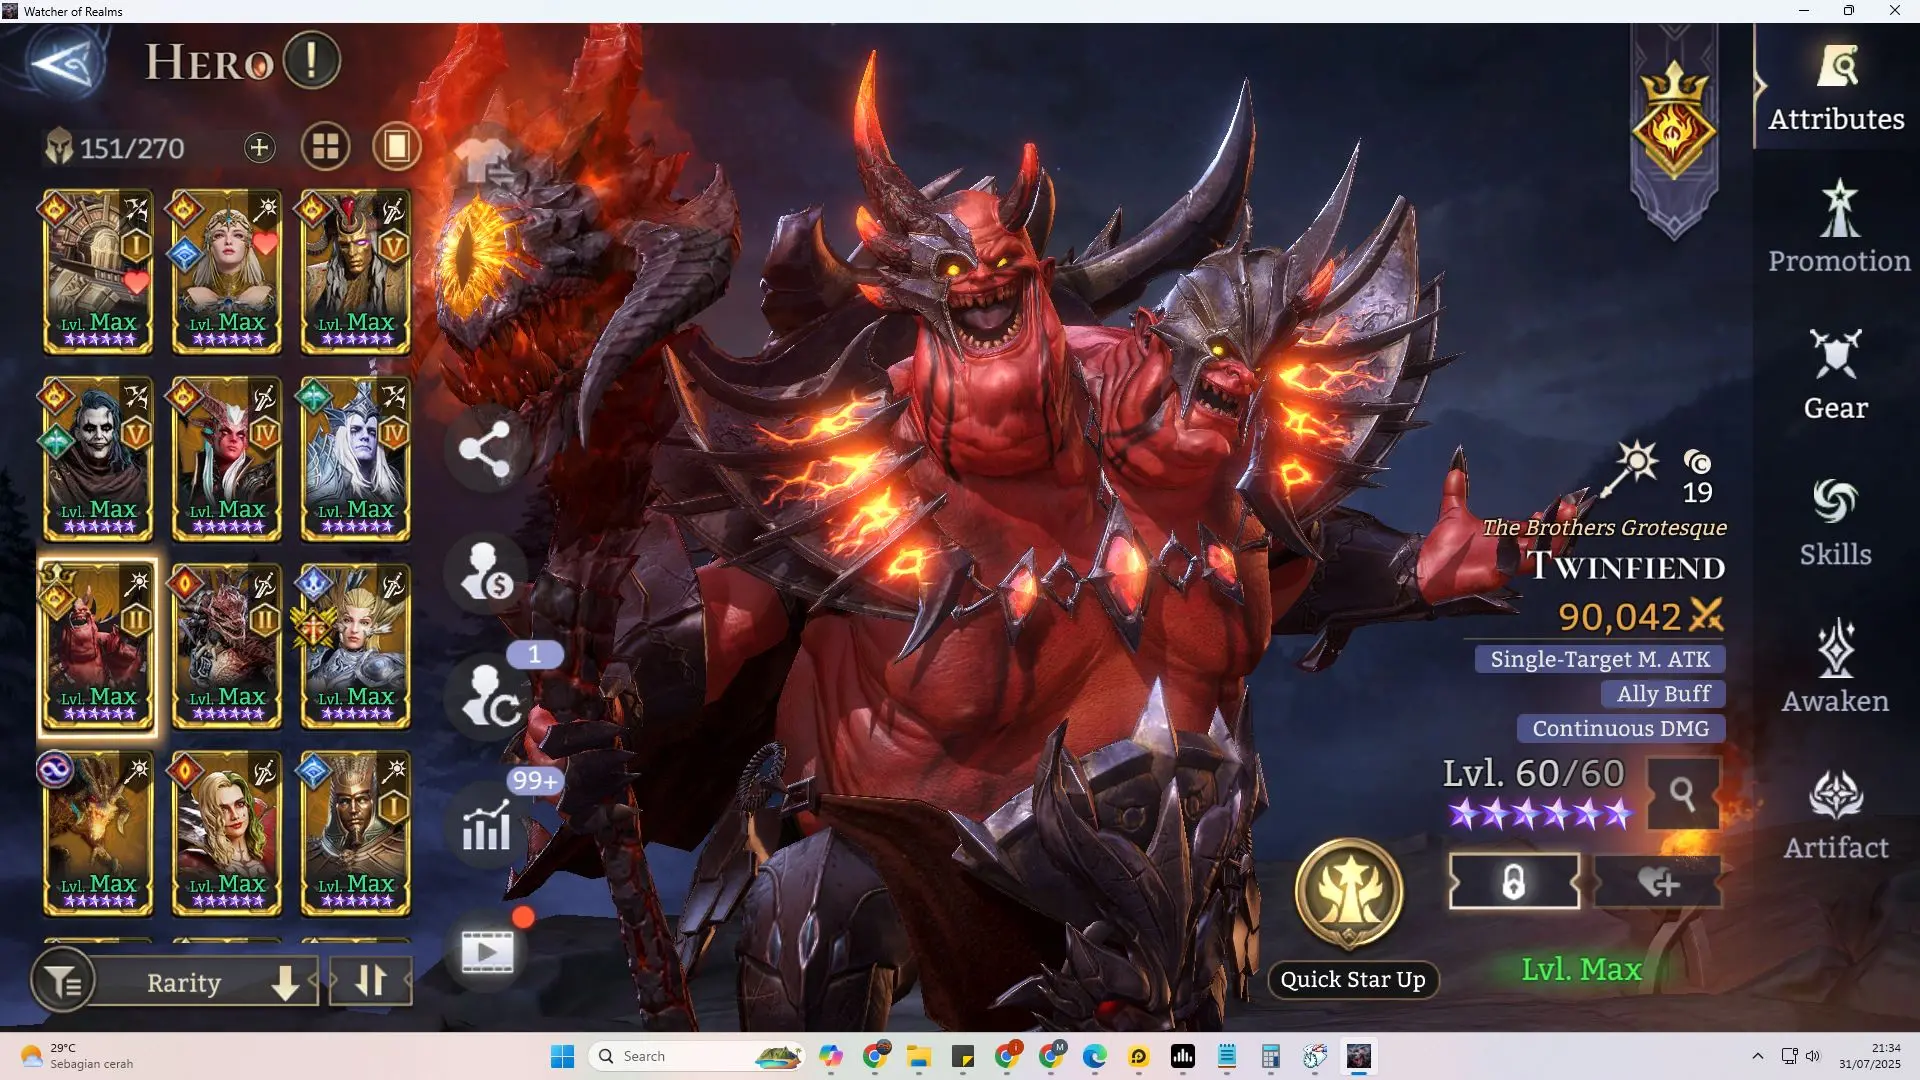Screen dimensions: 1920x1080
Task: Click the 151/270 hero count
Action: click(x=132, y=148)
